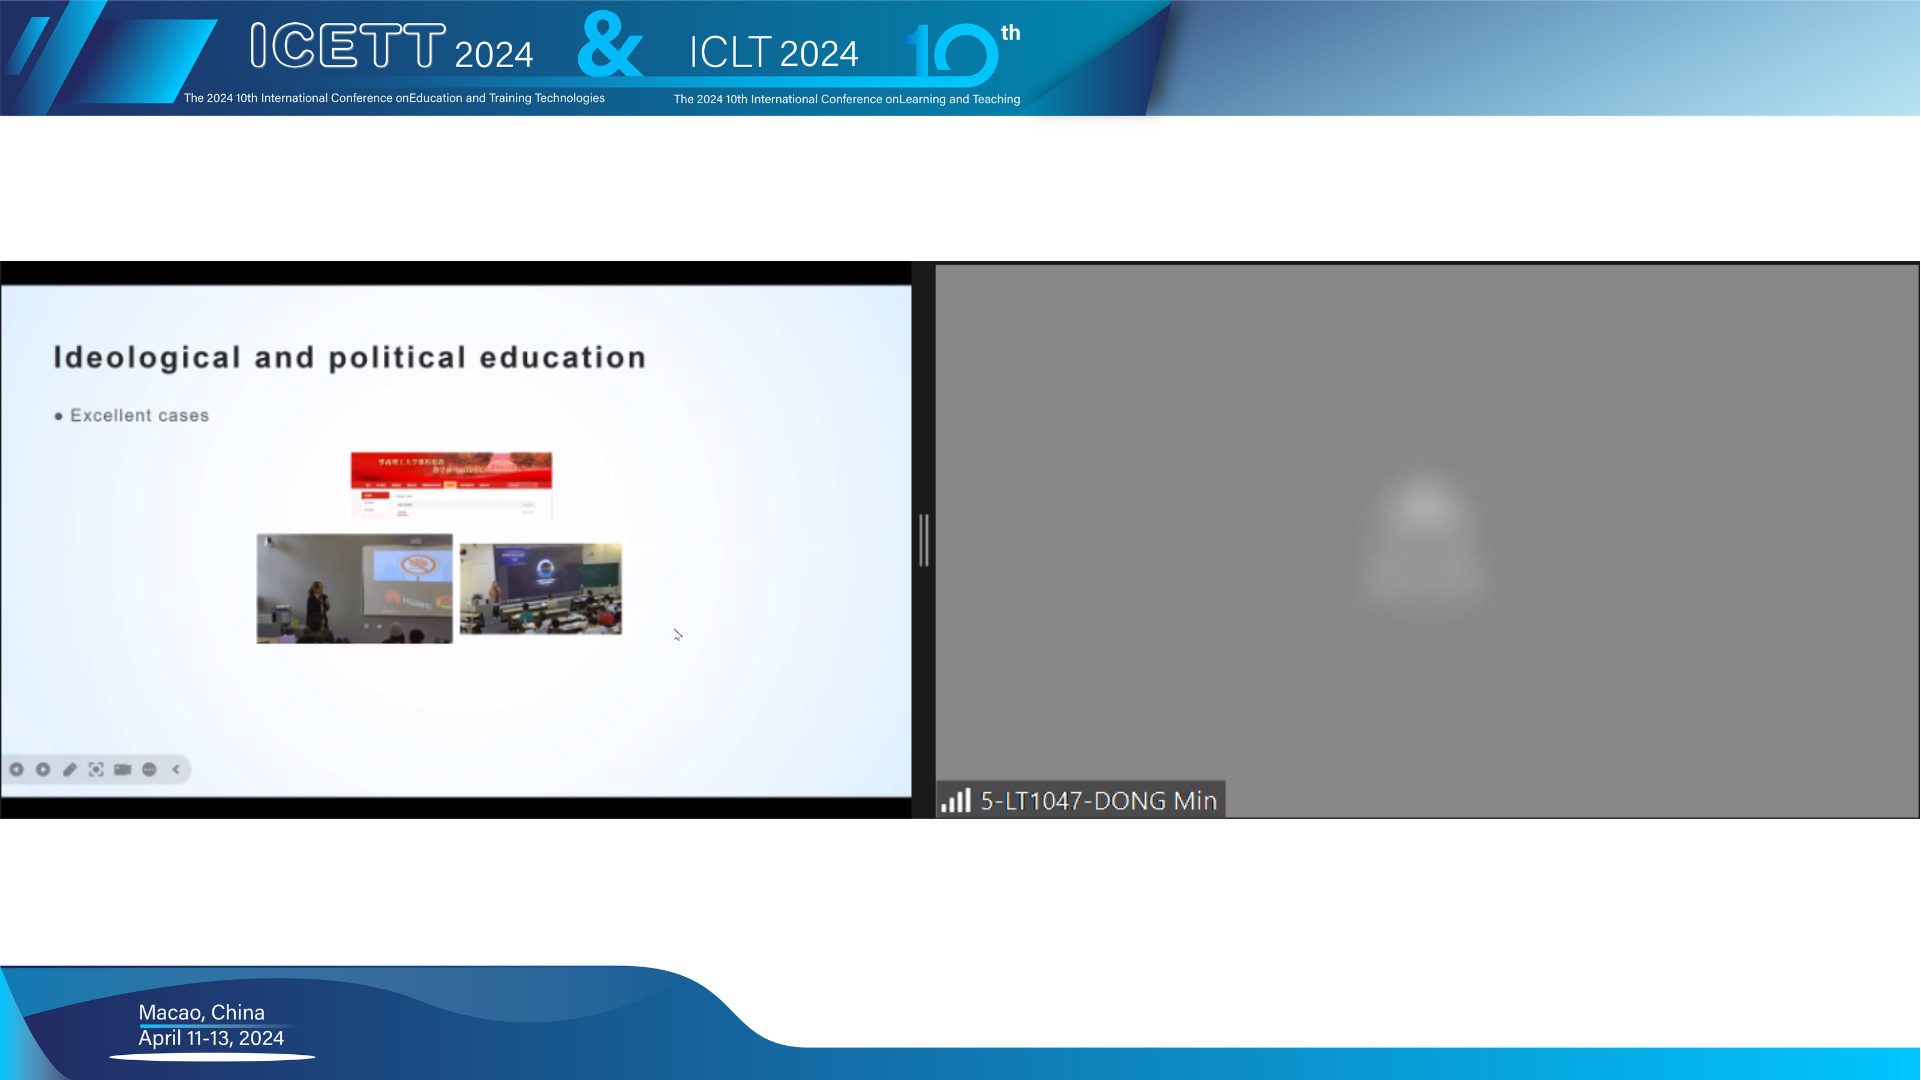Select participant label 5-LT1047-DONG Min

tap(1097, 800)
